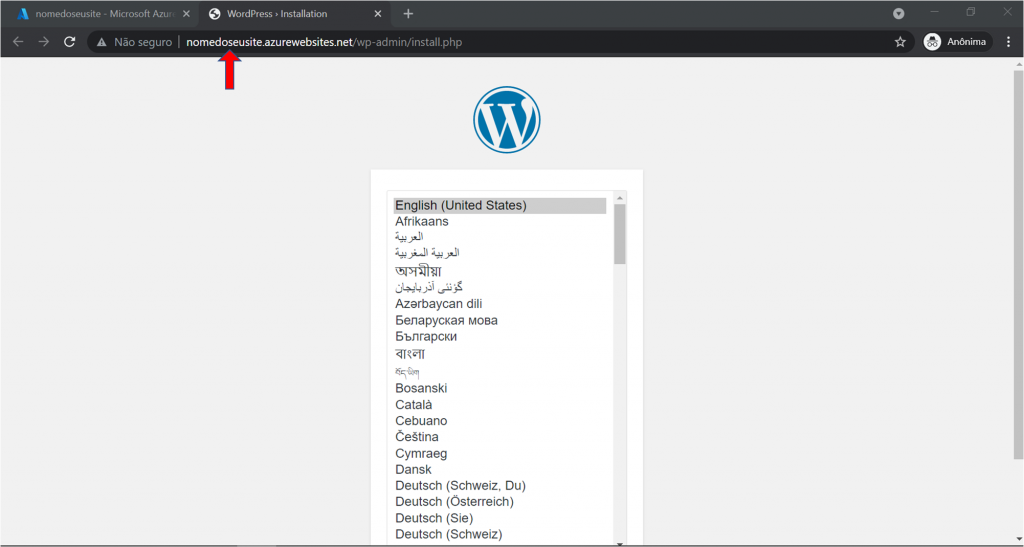The image size is (1024, 547).
Task: Select English (United States) language
Action: tap(500, 206)
